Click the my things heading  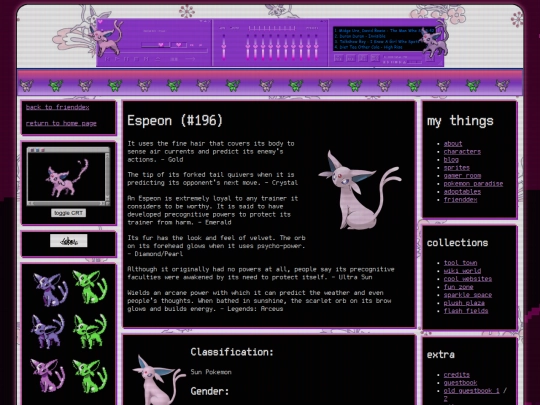(x=460, y=121)
